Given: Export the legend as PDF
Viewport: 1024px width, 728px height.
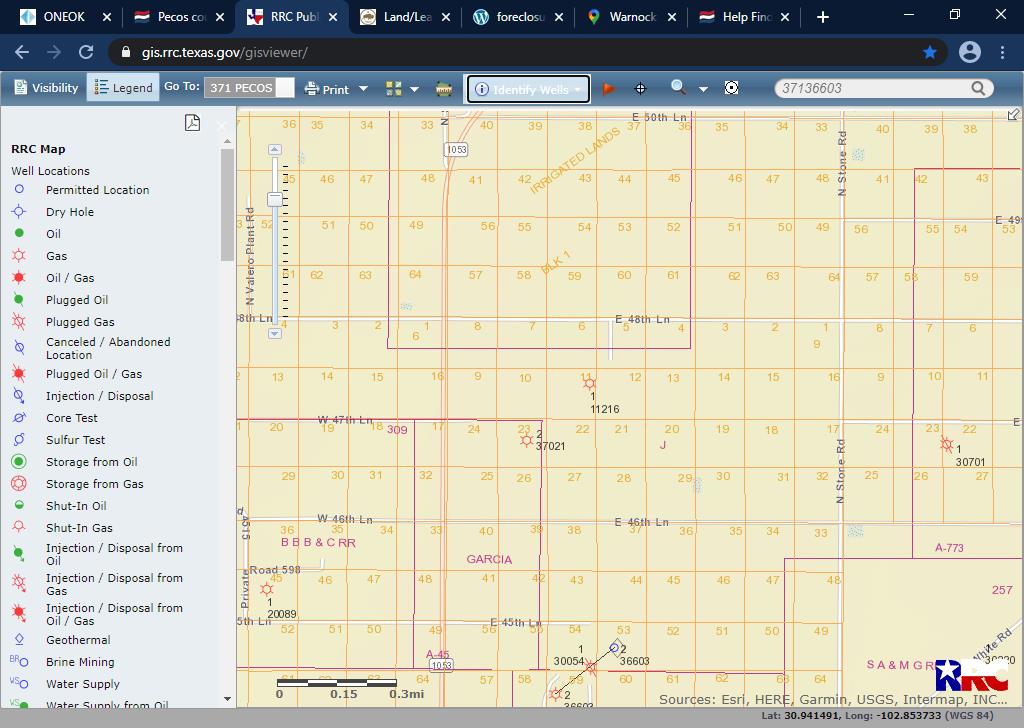Looking at the screenshot, I should pyautogui.click(x=192, y=123).
